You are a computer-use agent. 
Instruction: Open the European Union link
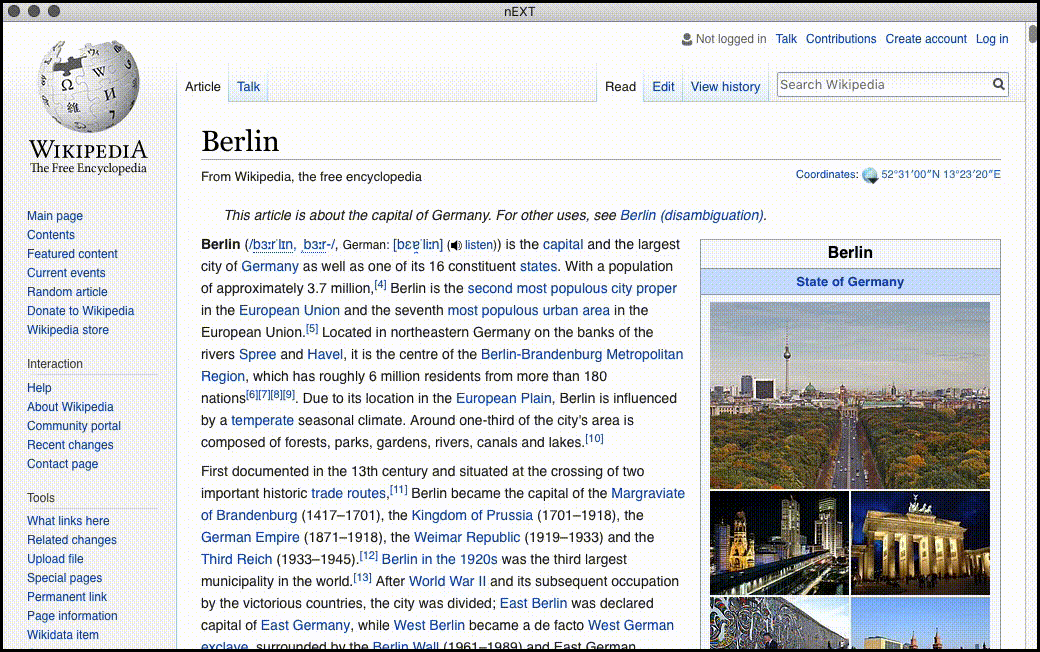coord(289,310)
